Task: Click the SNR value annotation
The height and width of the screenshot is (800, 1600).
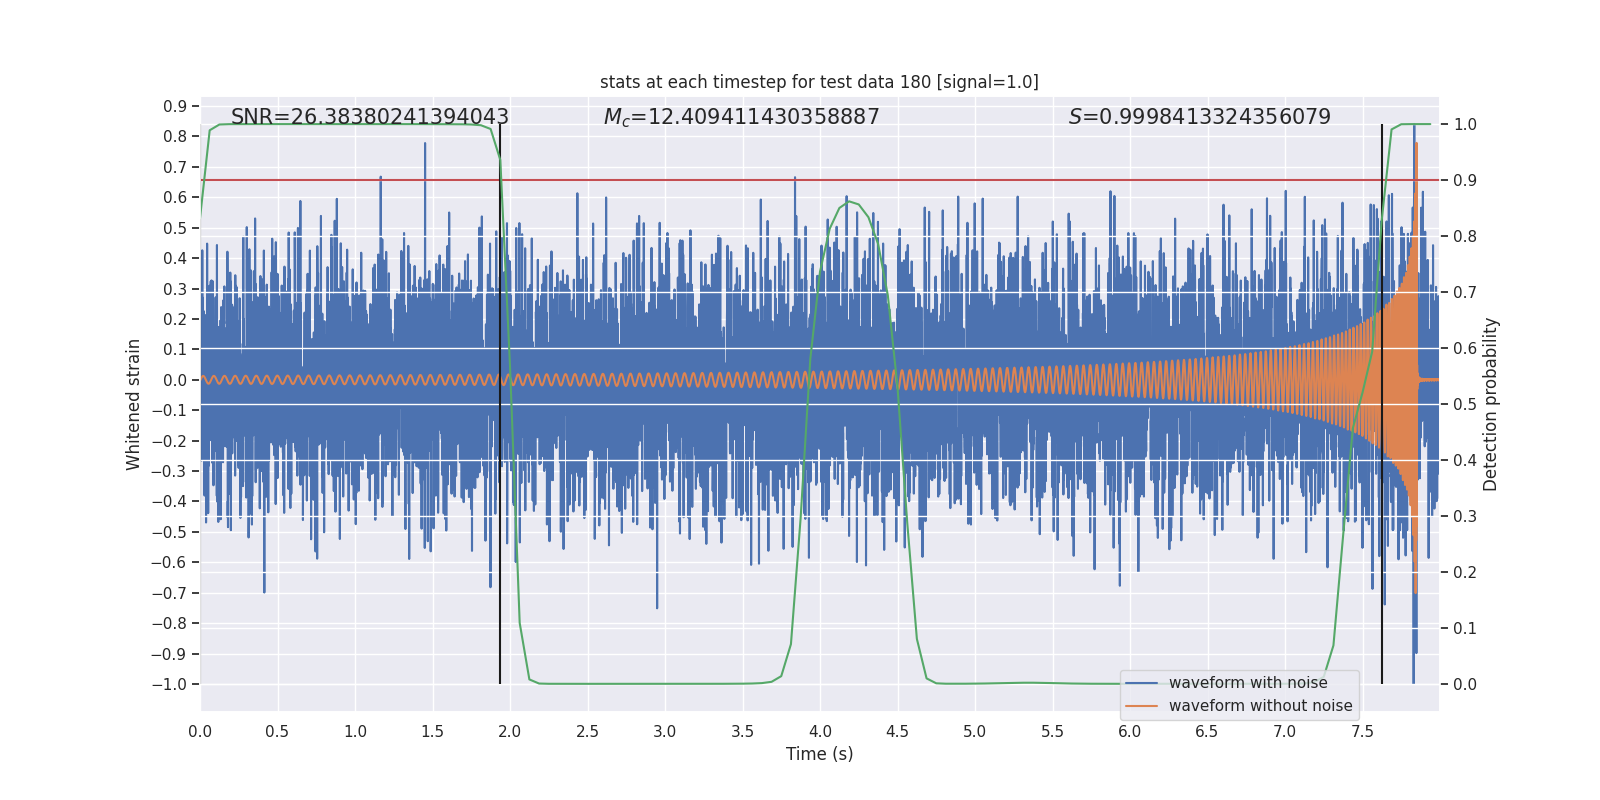Action: 370,117
